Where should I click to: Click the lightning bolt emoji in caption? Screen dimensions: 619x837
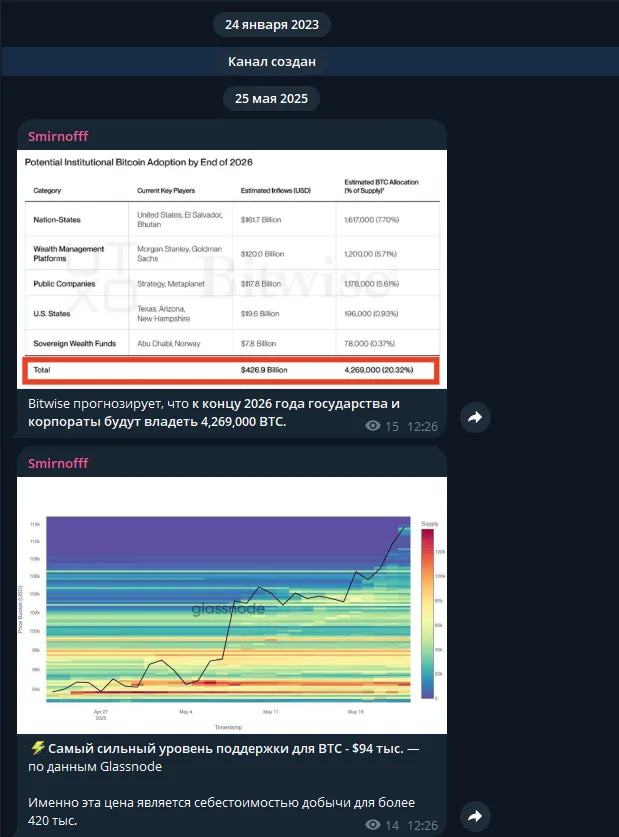coord(37,748)
